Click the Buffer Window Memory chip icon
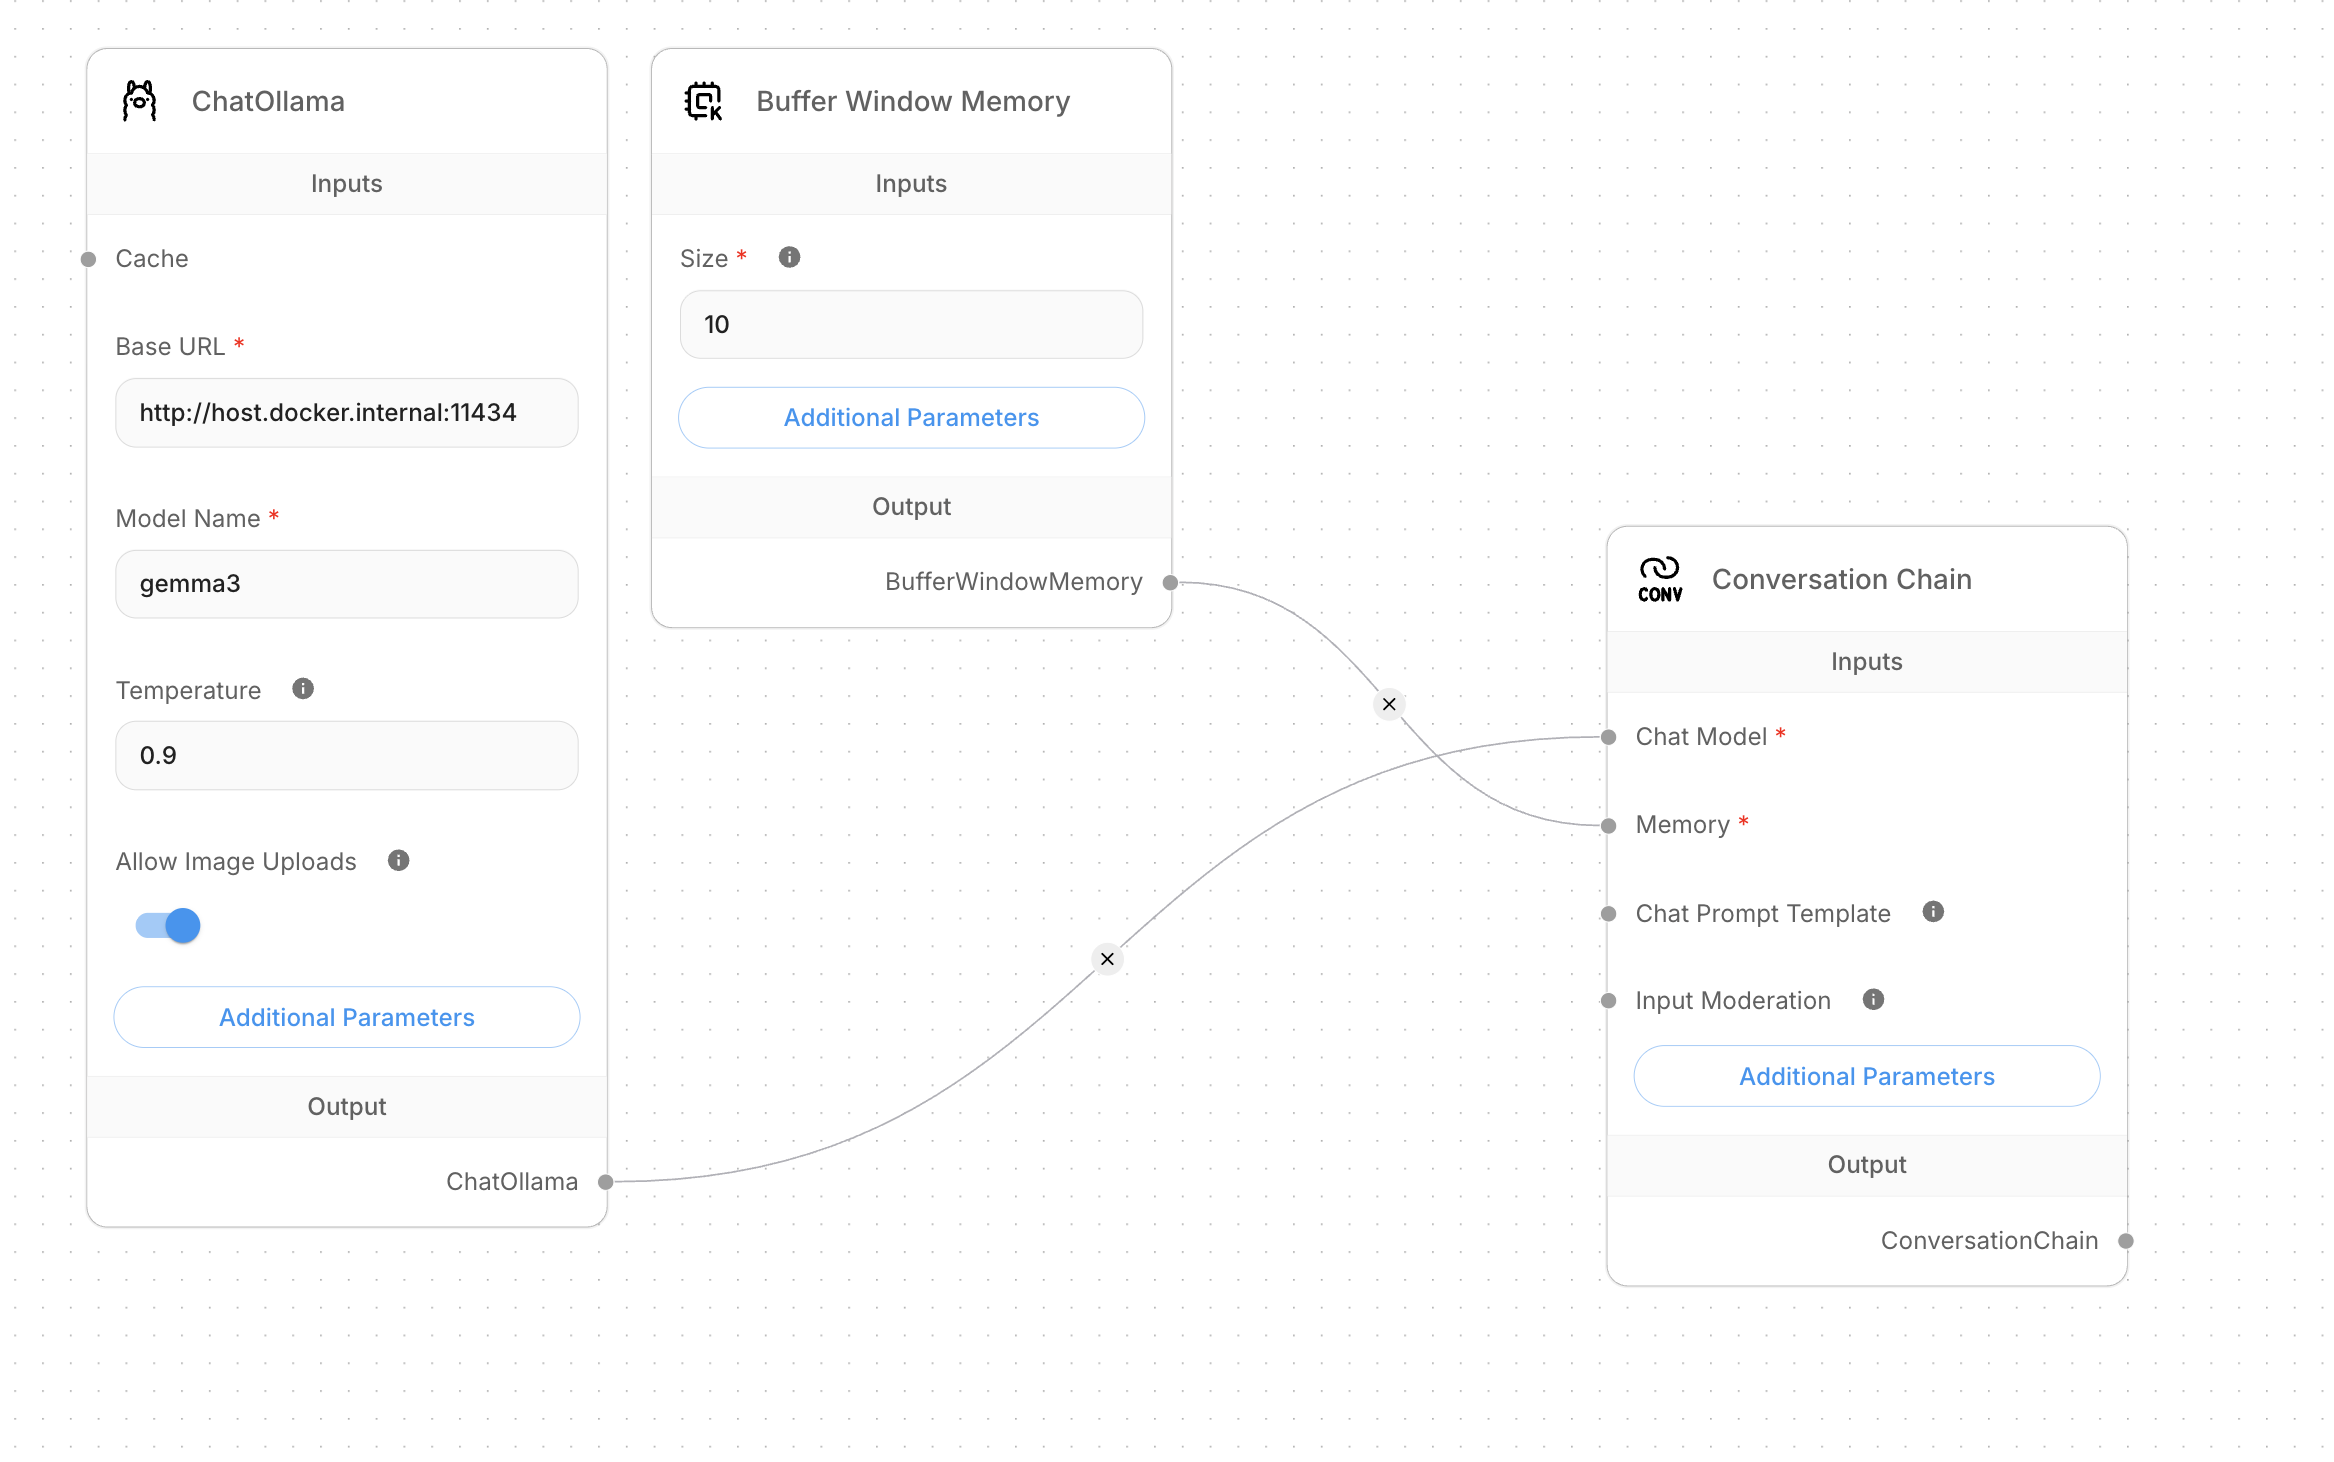The image size is (2334, 1462). pos(703,101)
